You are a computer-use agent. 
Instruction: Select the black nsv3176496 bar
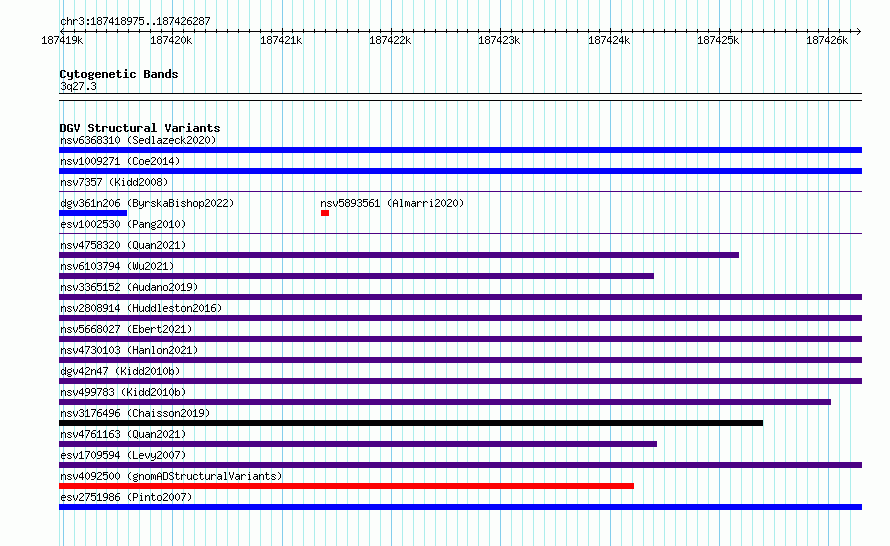411,423
